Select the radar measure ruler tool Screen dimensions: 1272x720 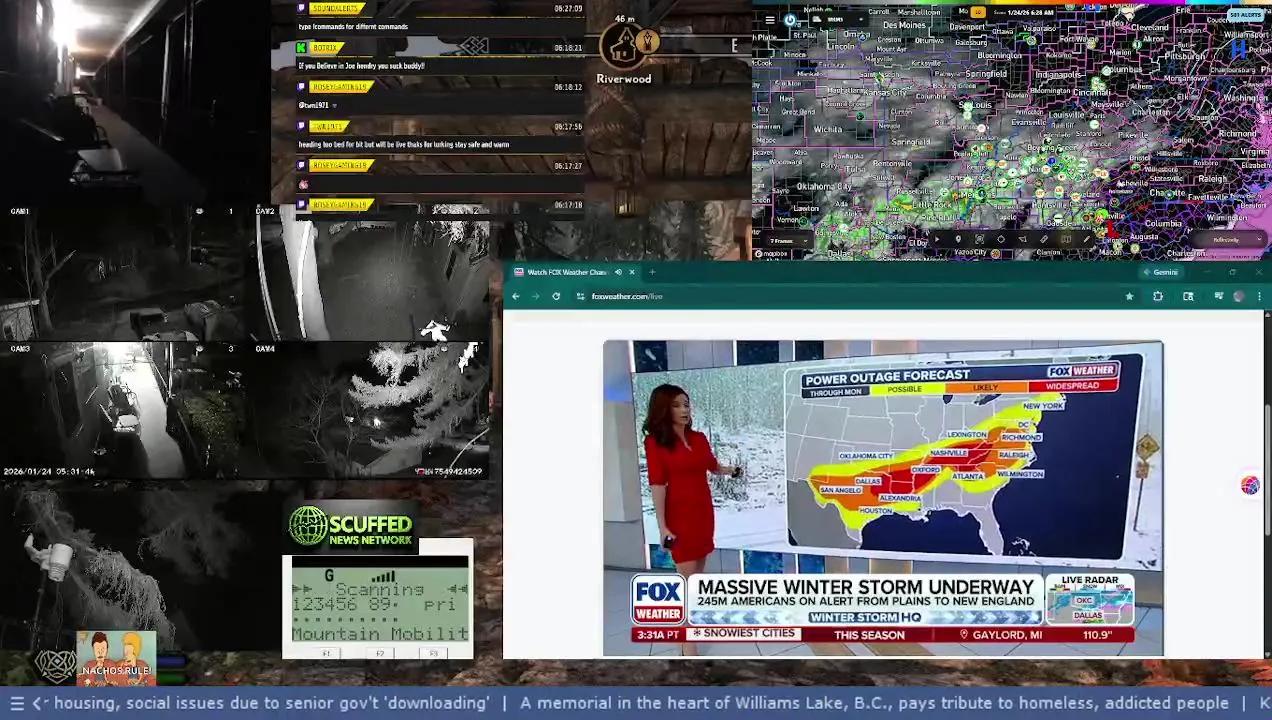point(1043,239)
